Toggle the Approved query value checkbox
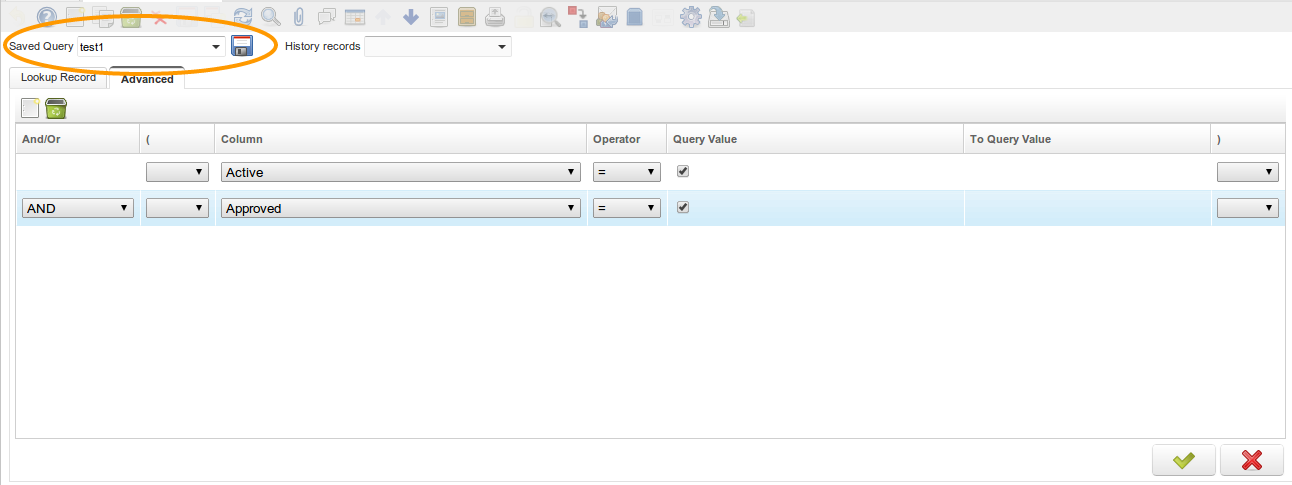Viewport: 1292px width, 485px height. pyautogui.click(x=683, y=207)
